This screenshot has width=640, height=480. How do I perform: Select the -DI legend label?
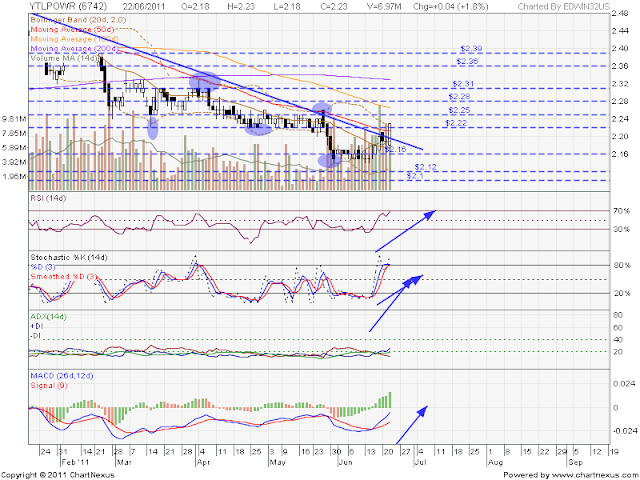pyautogui.click(x=36, y=336)
